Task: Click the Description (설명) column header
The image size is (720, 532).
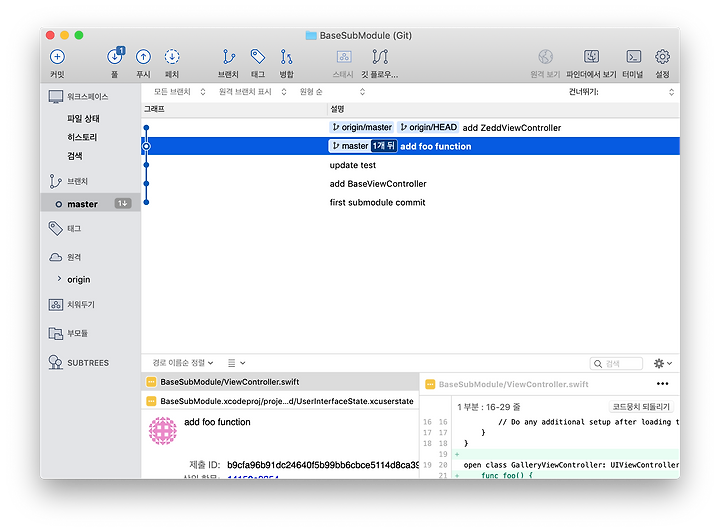Action: [503, 109]
